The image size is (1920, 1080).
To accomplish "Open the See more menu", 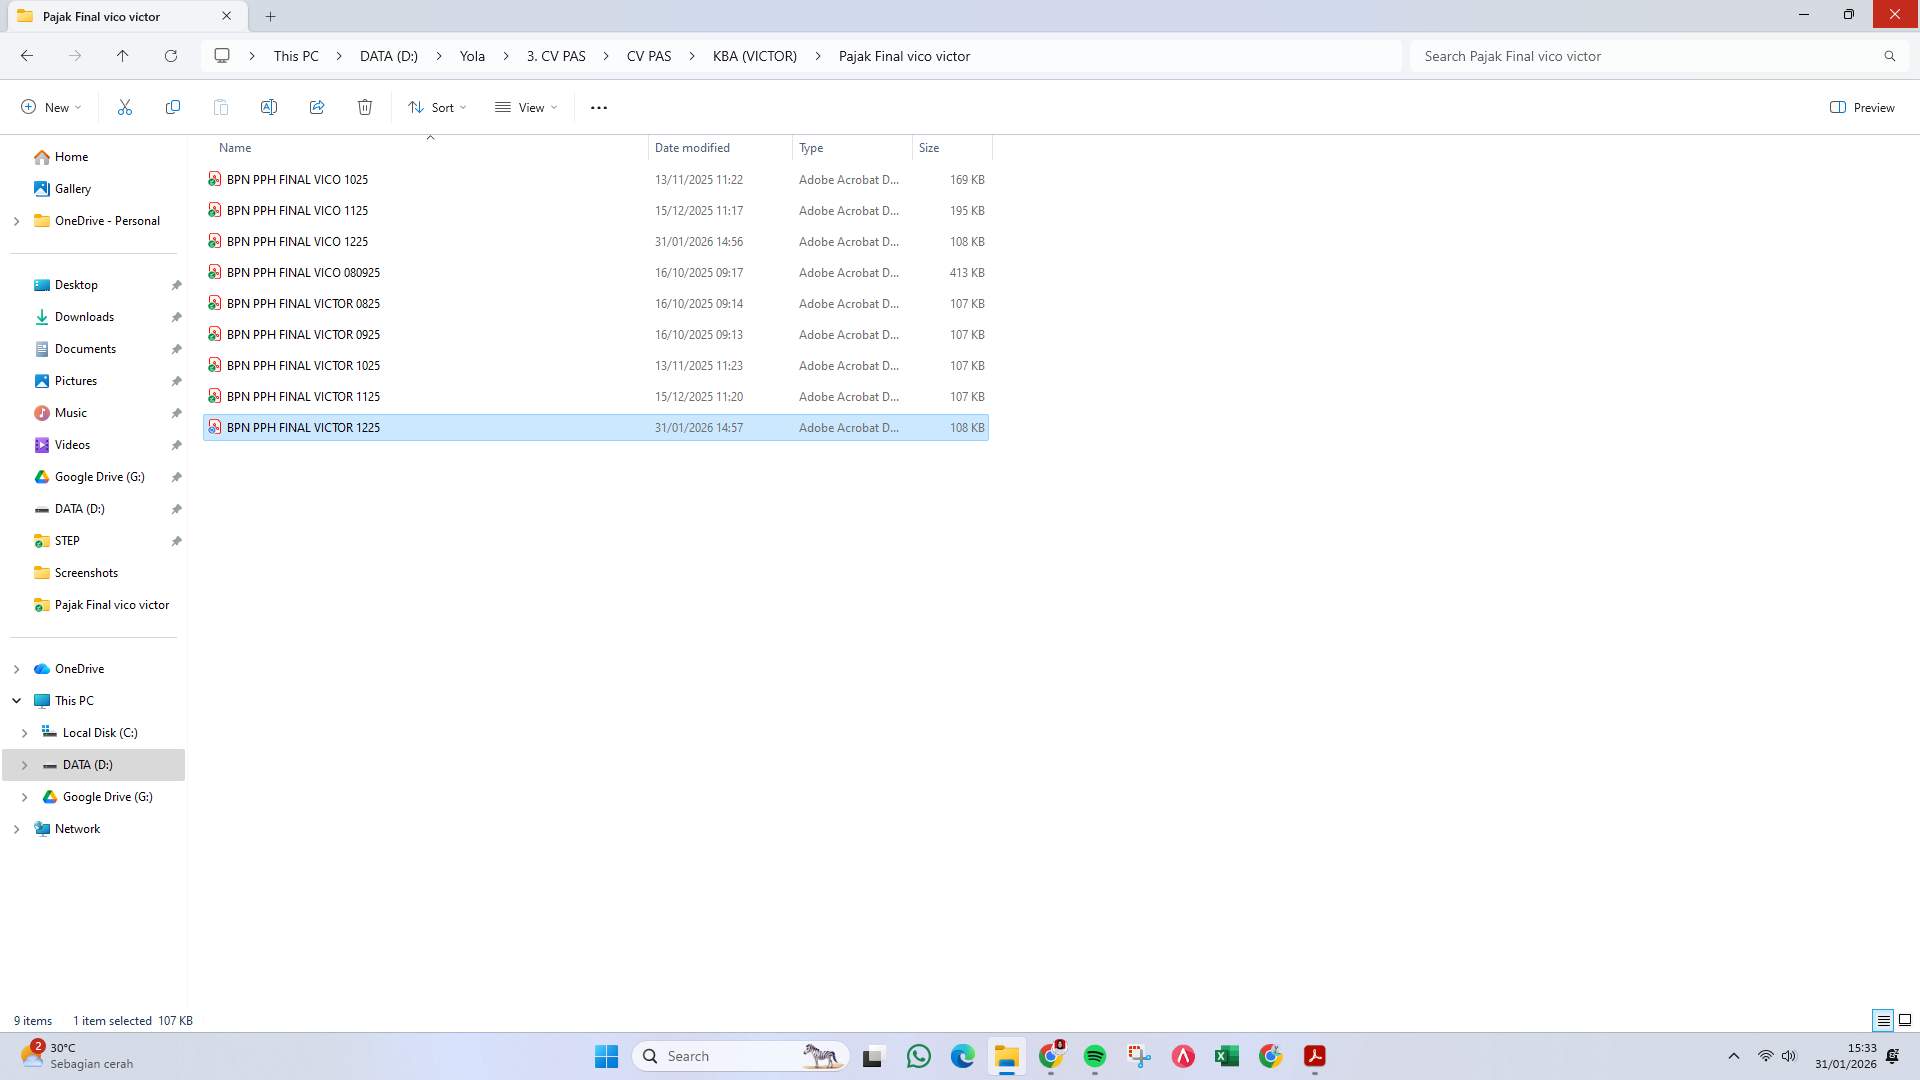I will 599,107.
